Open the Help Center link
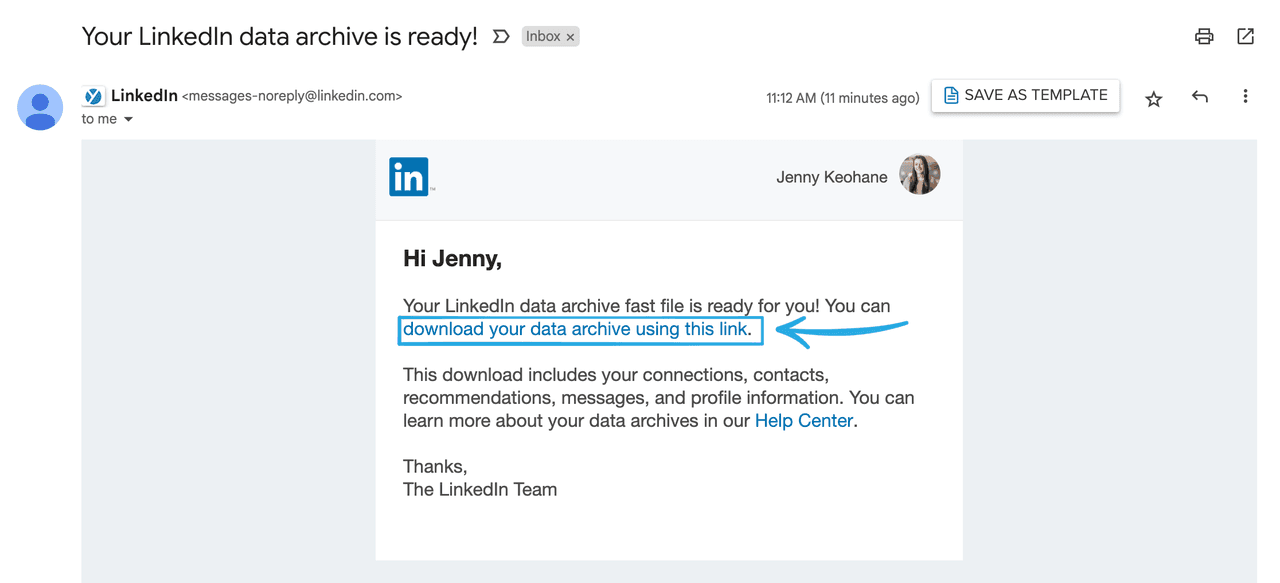1280x583 pixels. click(x=804, y=421)
